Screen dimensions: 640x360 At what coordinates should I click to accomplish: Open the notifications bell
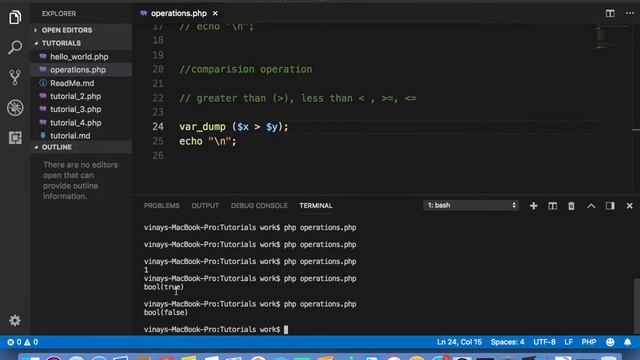627,342
